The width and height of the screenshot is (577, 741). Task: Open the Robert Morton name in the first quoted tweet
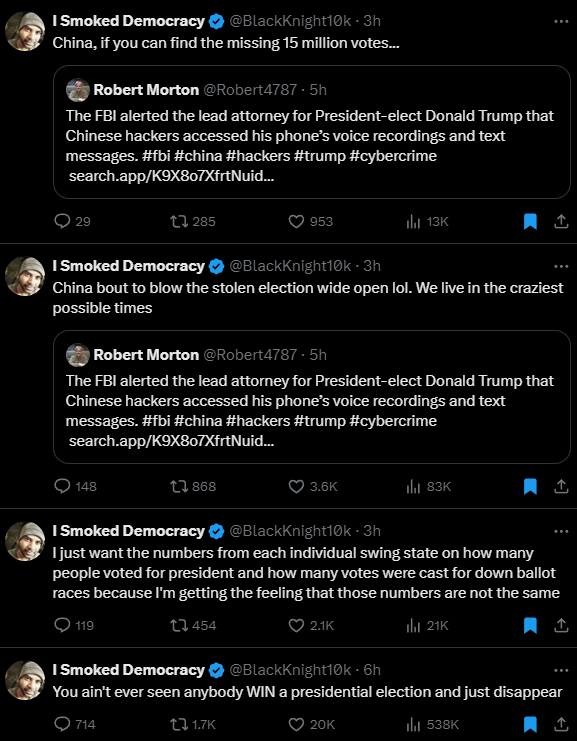coord(146,90)
